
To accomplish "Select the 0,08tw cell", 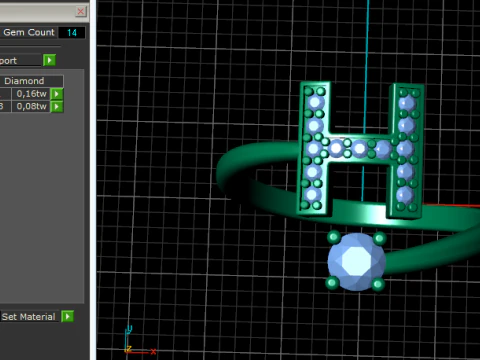I will (31, 107).
